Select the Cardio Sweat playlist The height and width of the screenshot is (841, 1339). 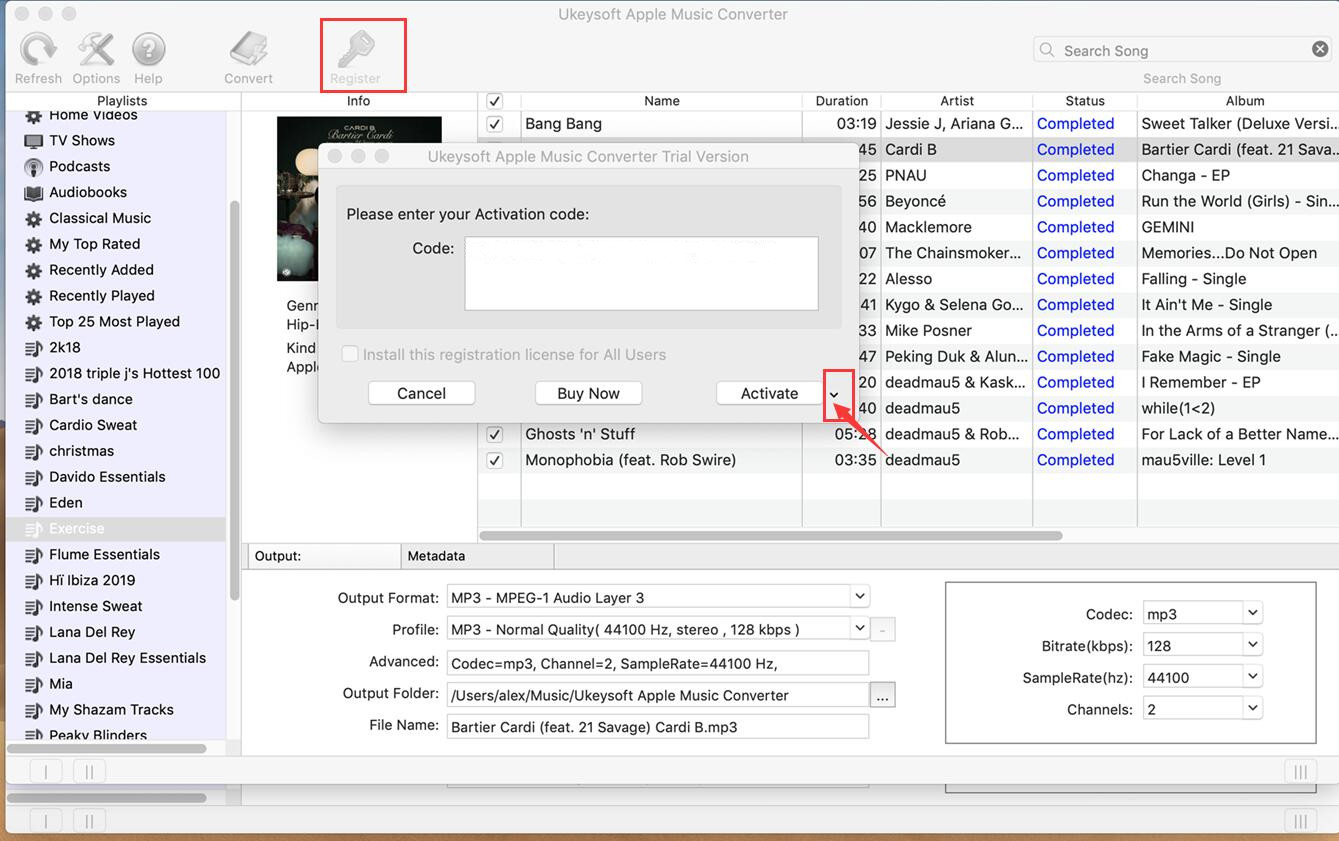[x=93, y=425]
